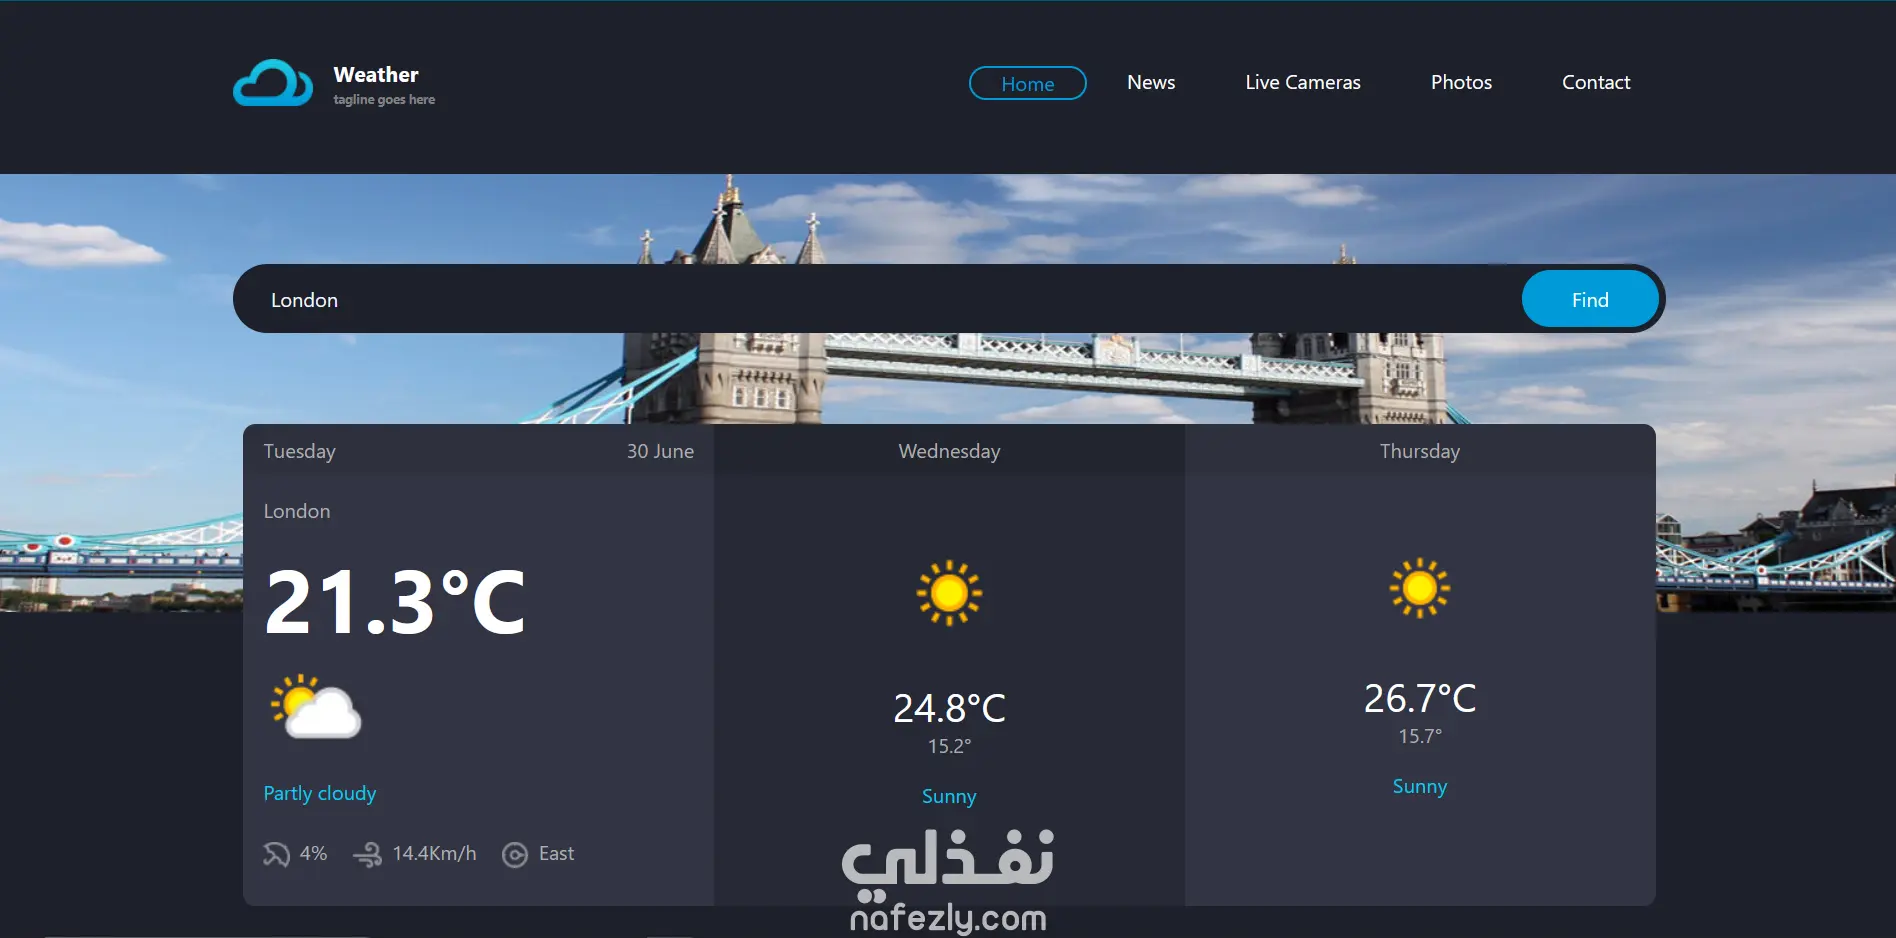Click Wednesday's Sunny condition label

click(949, 796)
